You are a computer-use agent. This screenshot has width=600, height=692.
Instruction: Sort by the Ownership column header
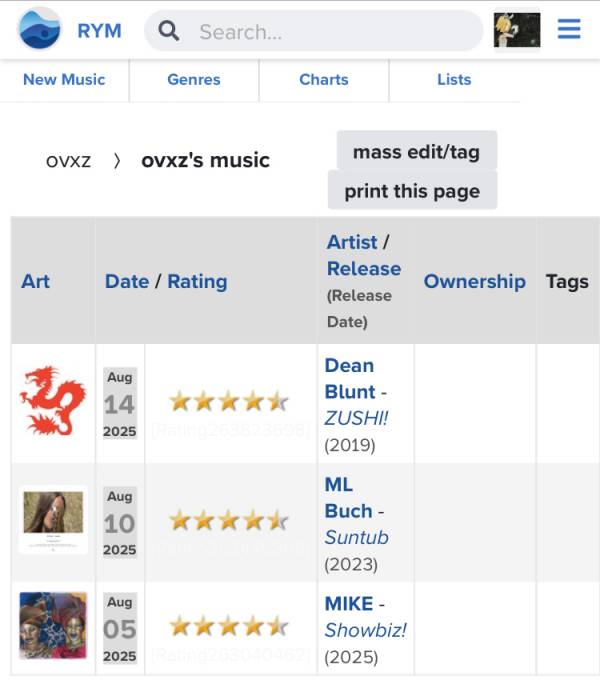coord(475,281)
